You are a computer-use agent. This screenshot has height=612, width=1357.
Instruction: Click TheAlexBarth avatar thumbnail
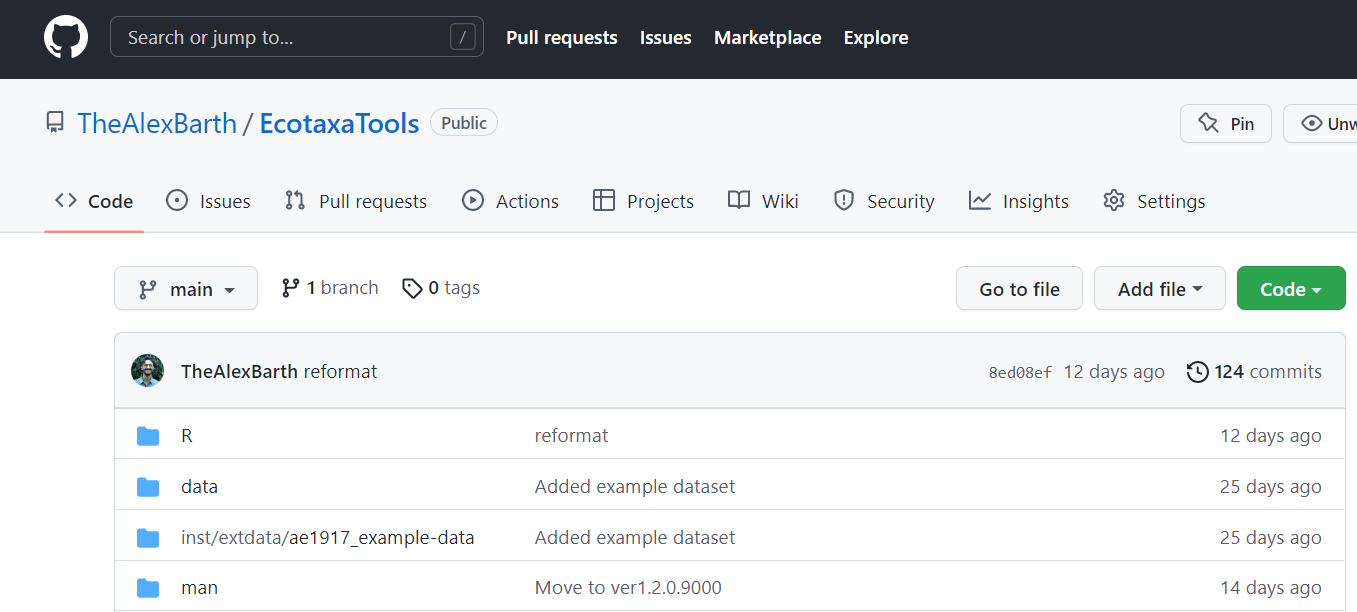tap(148, 371)
